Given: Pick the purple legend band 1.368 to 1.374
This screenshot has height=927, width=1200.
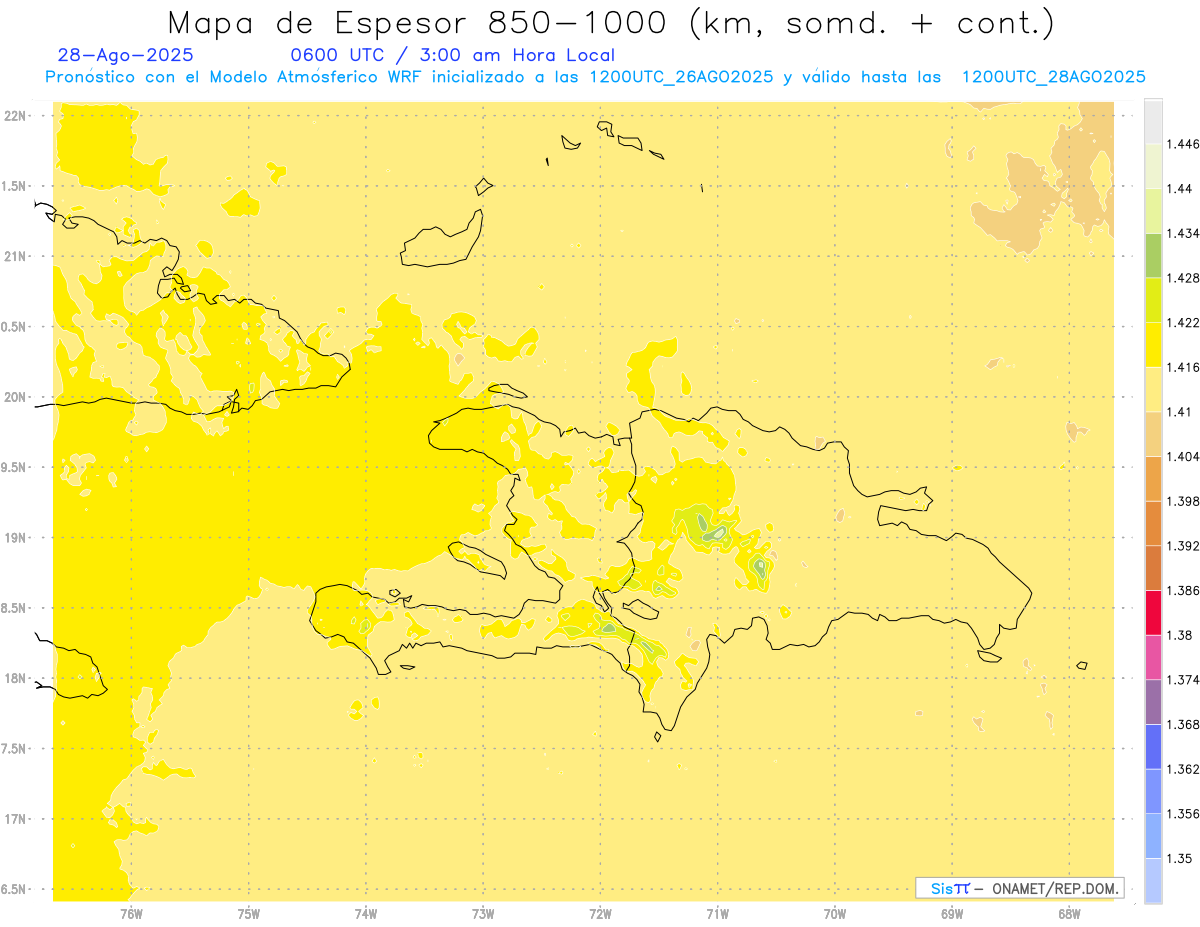Looking at the screenshot, I should click(1153, 702).
